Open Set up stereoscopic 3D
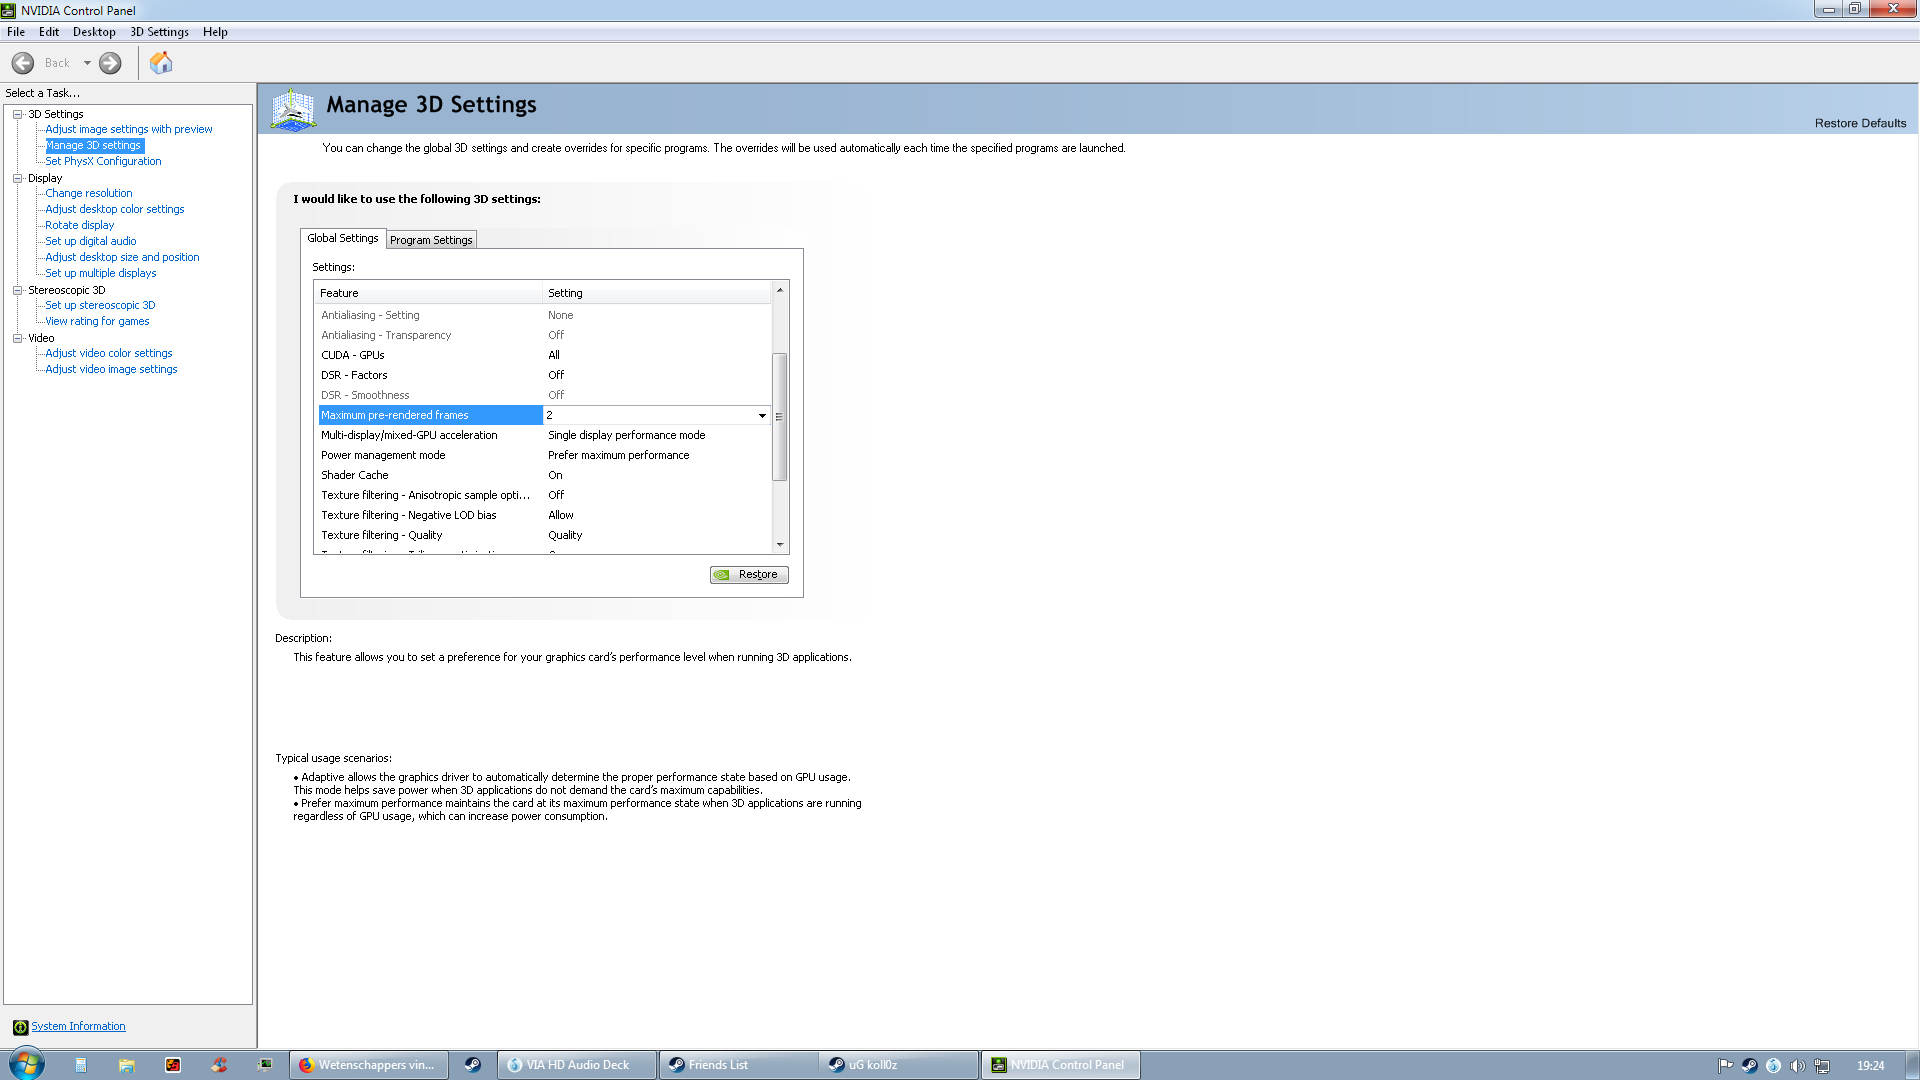 100,305
